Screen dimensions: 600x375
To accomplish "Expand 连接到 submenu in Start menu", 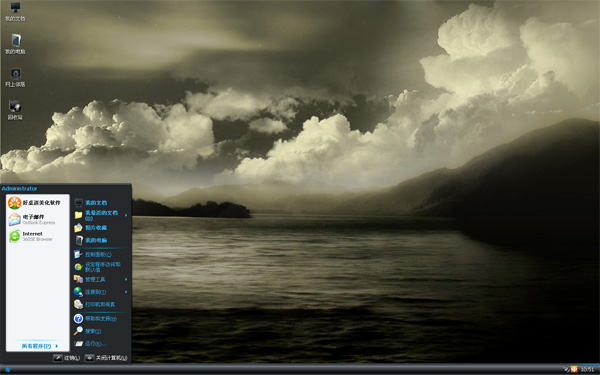I will [101, 292].
